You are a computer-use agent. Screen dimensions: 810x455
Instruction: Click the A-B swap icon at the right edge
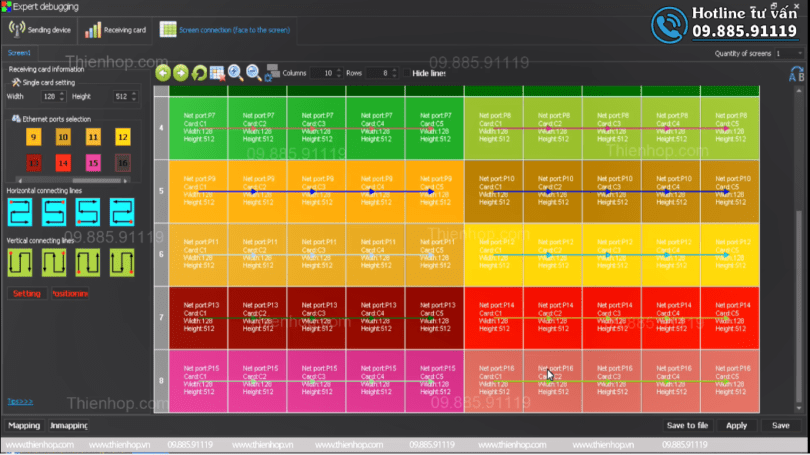point(796,74)
